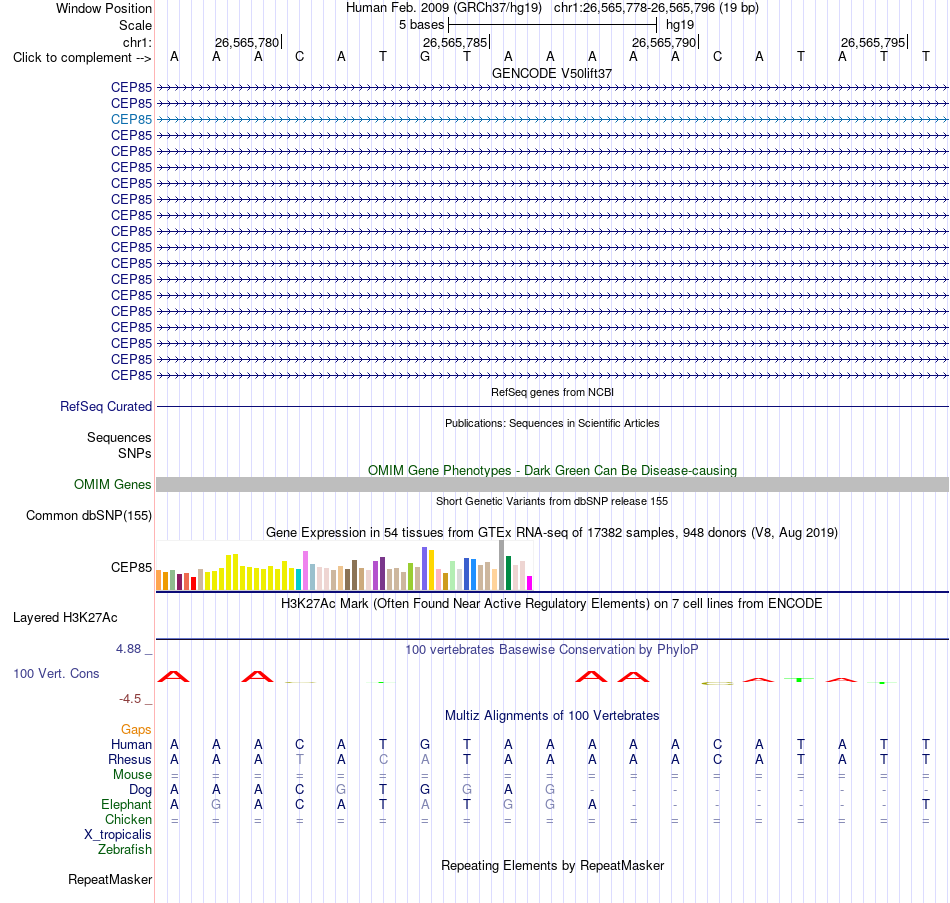This screenshot has height=903, width=950.
Task: Click the Human Feb. 2009 (GRCh37/hg19) title
Action: point(443,8)
